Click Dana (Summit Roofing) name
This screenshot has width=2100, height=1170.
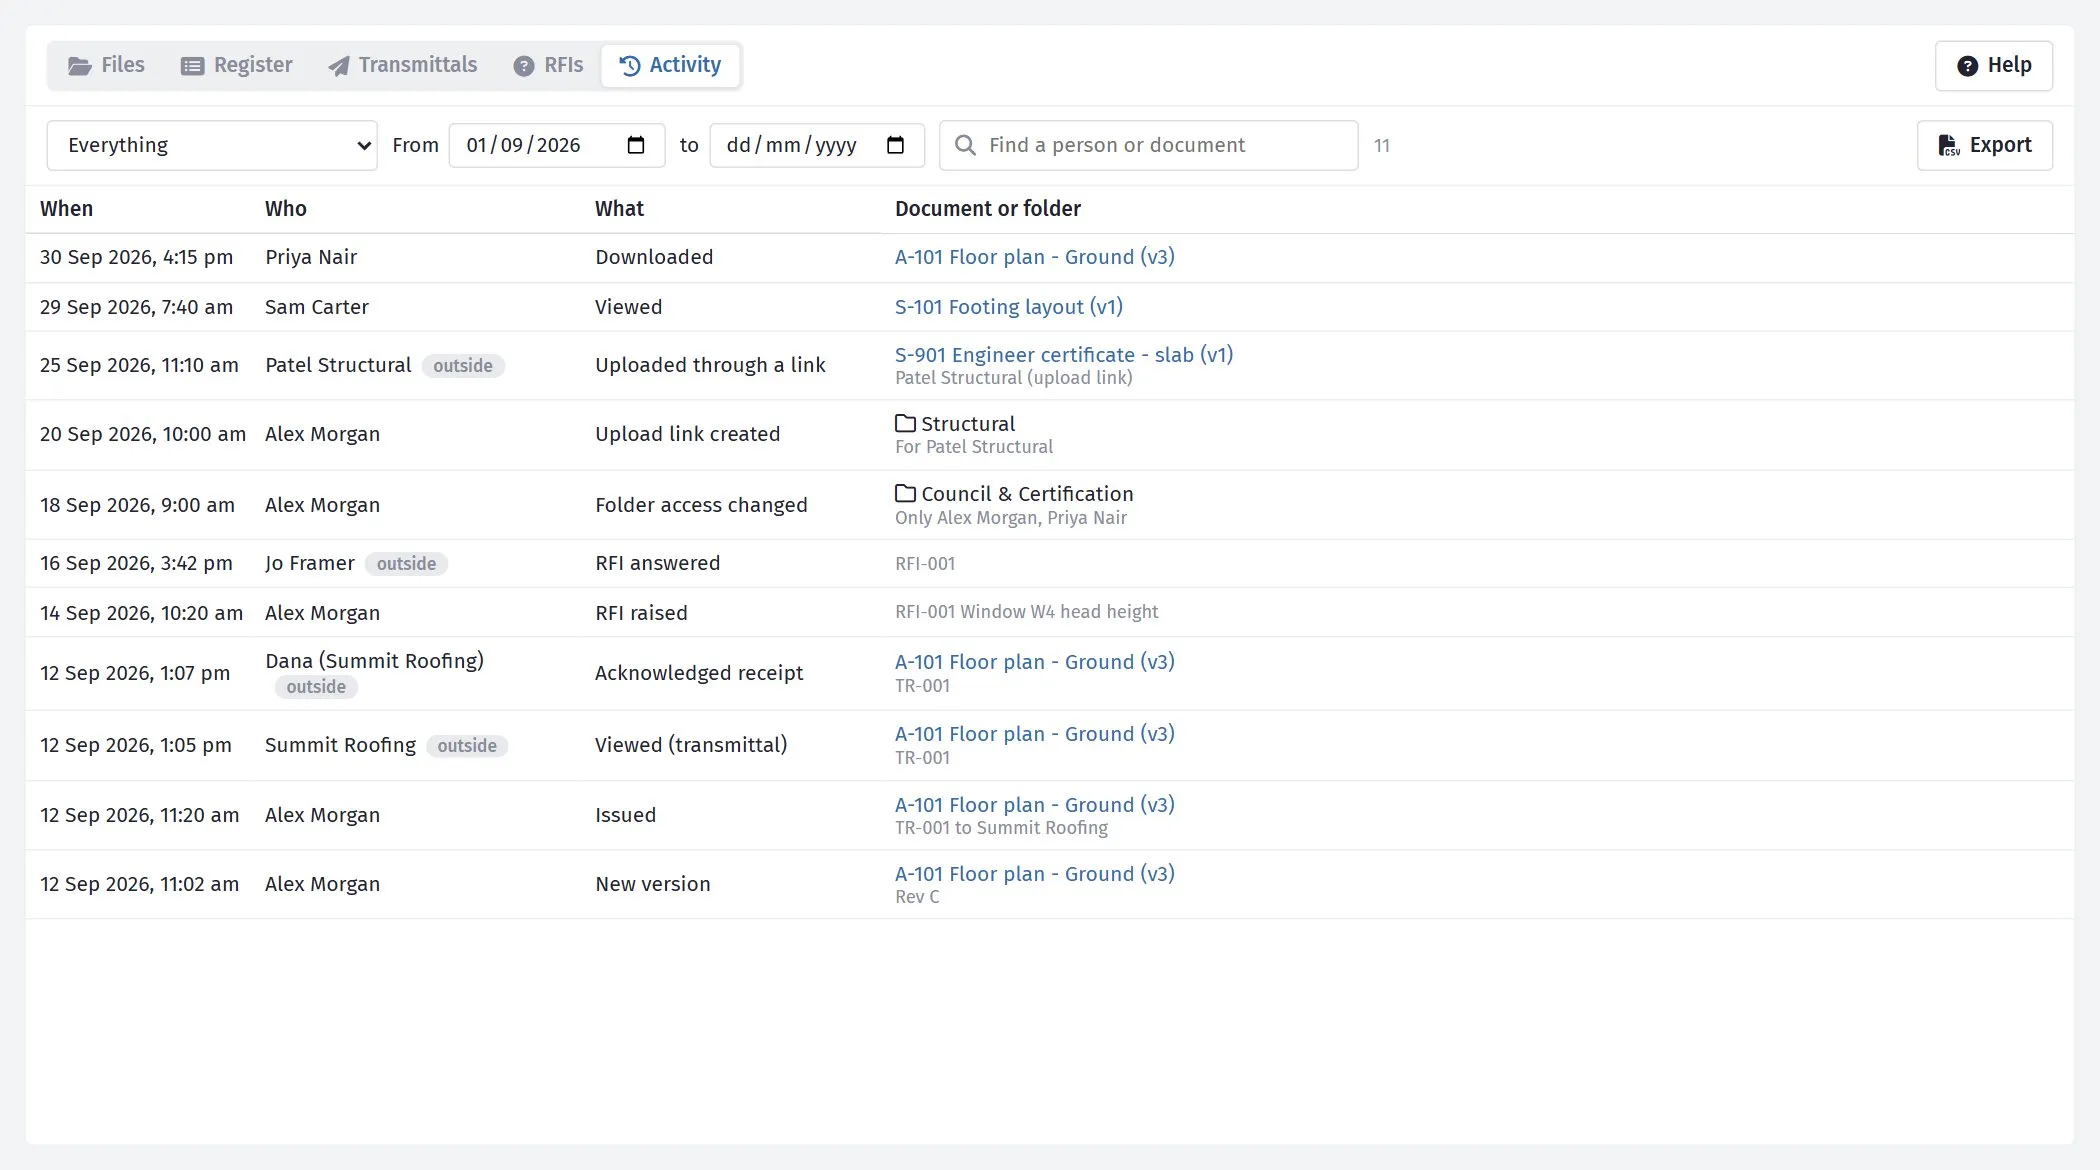(x=374, y=661)
